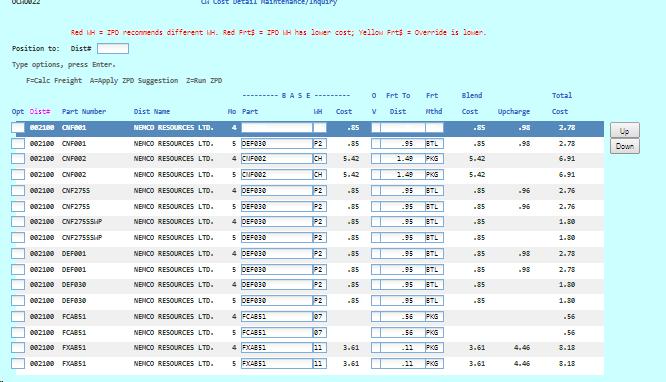Click the Dist# column header
The height and width of the screenshot is (382, 666).
coord(40,111)
